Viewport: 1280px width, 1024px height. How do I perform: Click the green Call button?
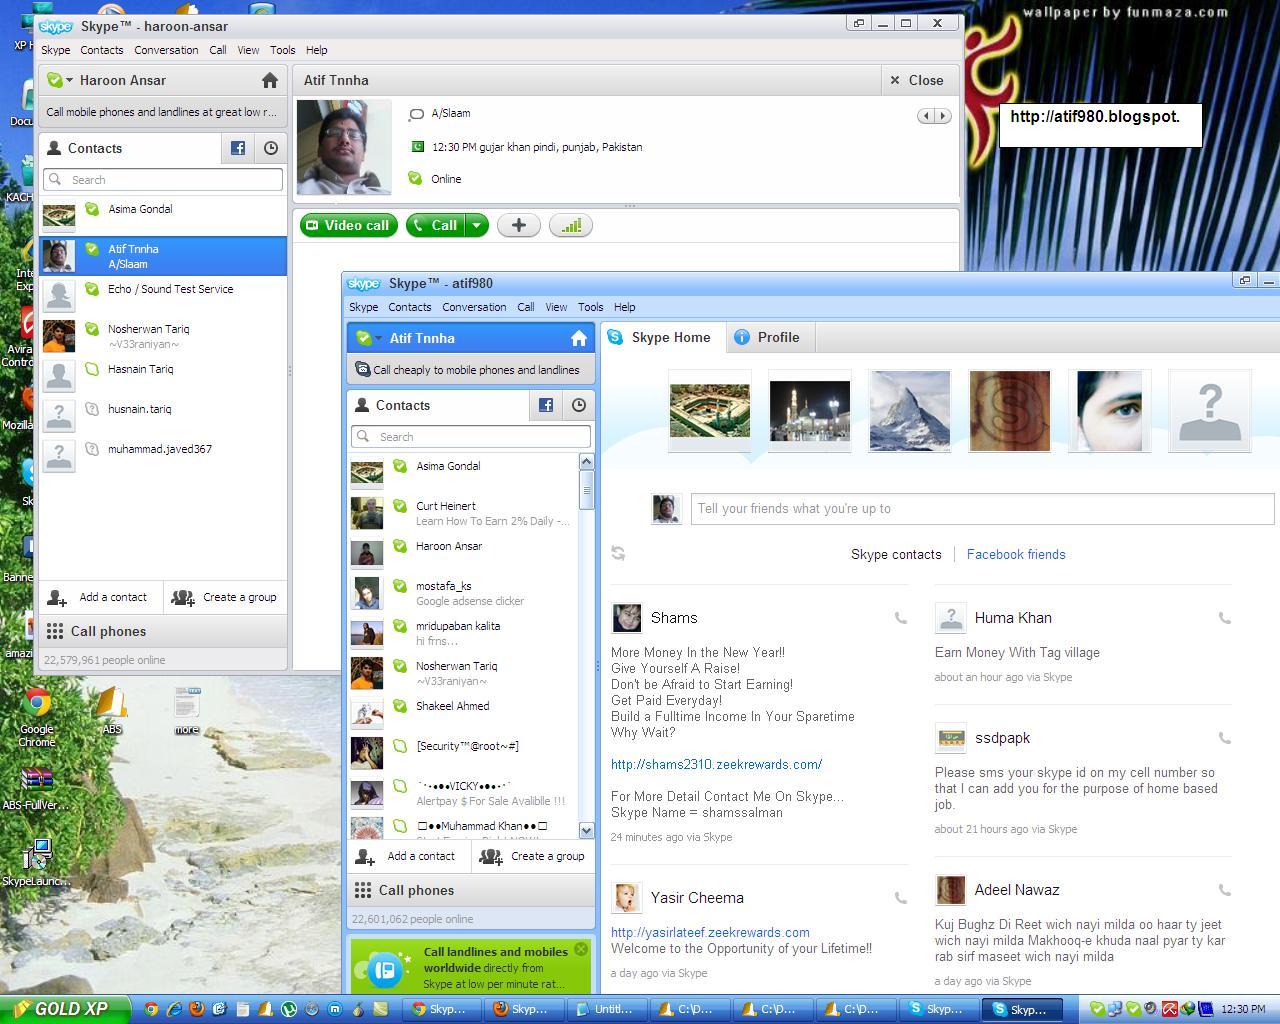click(436, 225)
